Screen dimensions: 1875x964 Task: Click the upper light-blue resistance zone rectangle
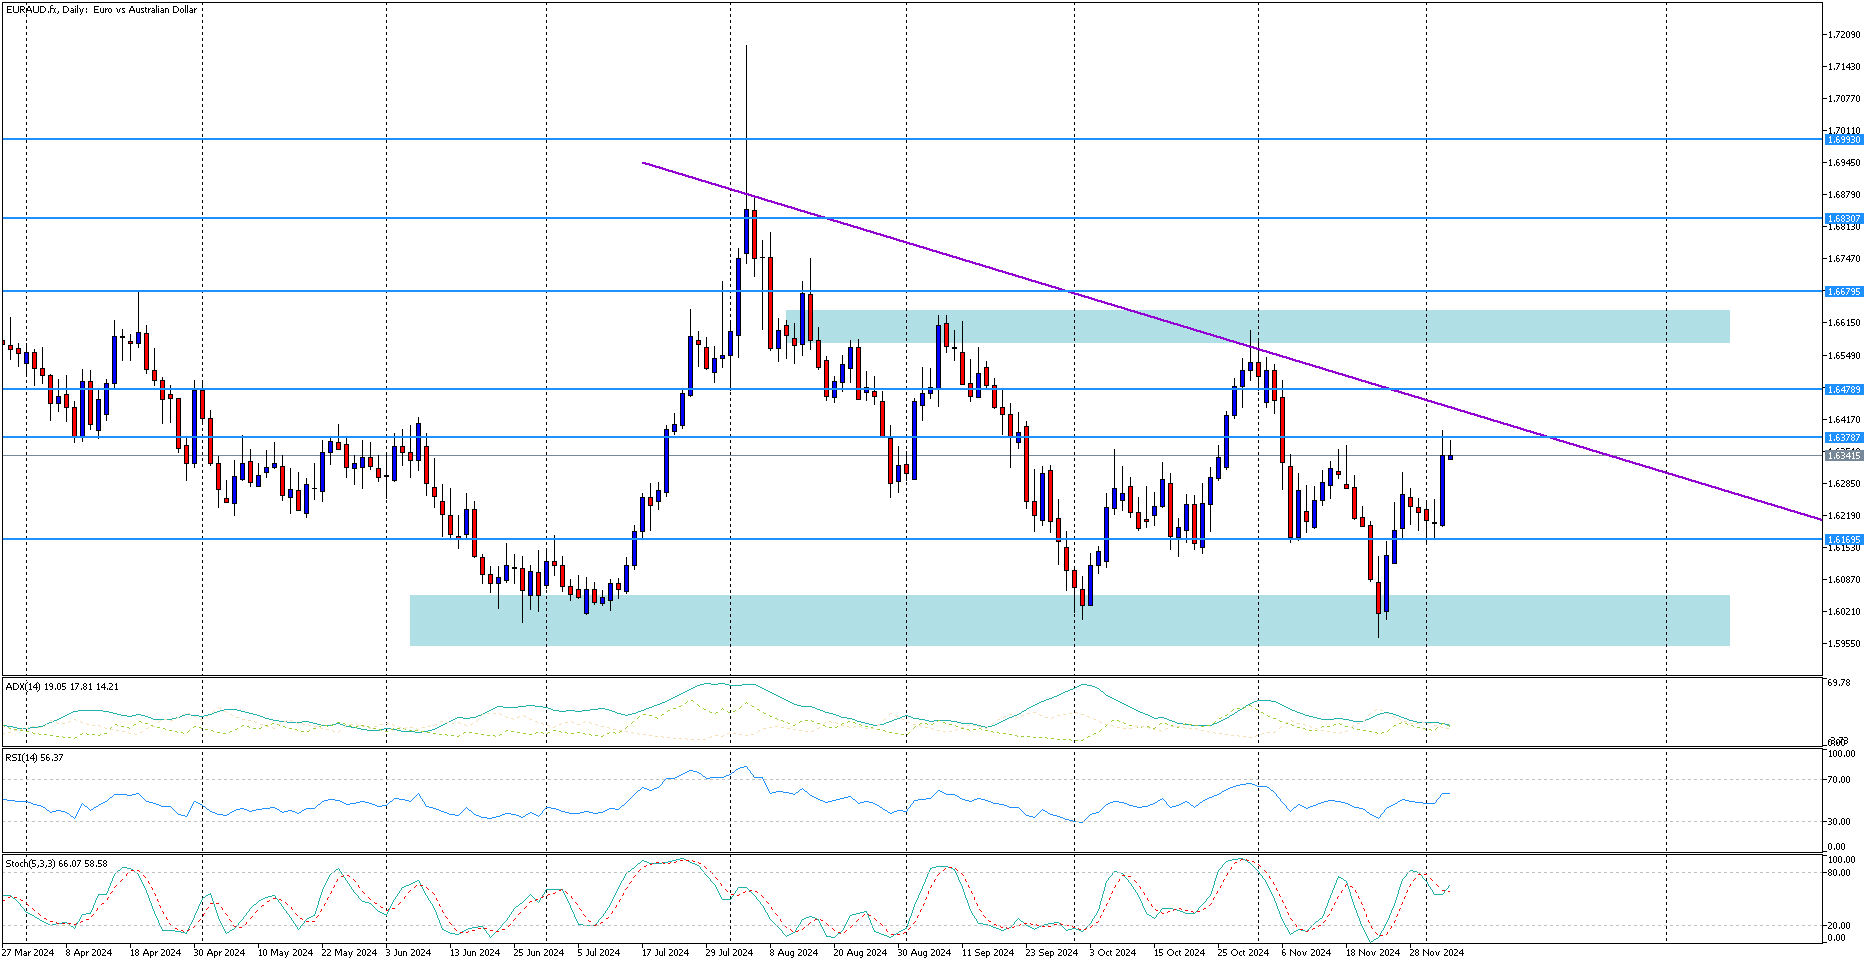[1258, 327]
